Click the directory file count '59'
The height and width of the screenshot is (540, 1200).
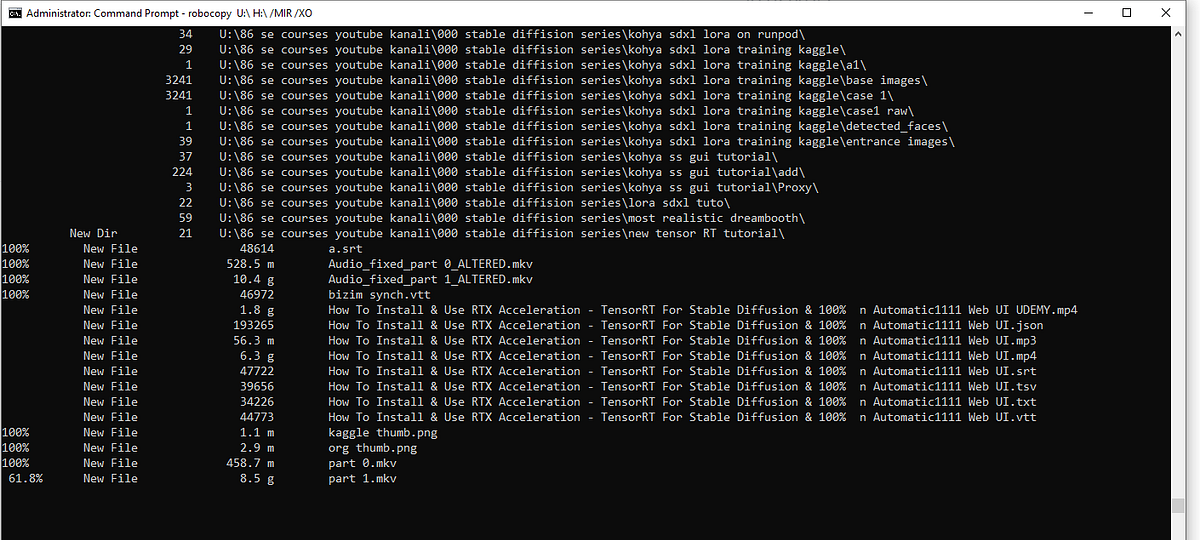click(x=186, y=218)
